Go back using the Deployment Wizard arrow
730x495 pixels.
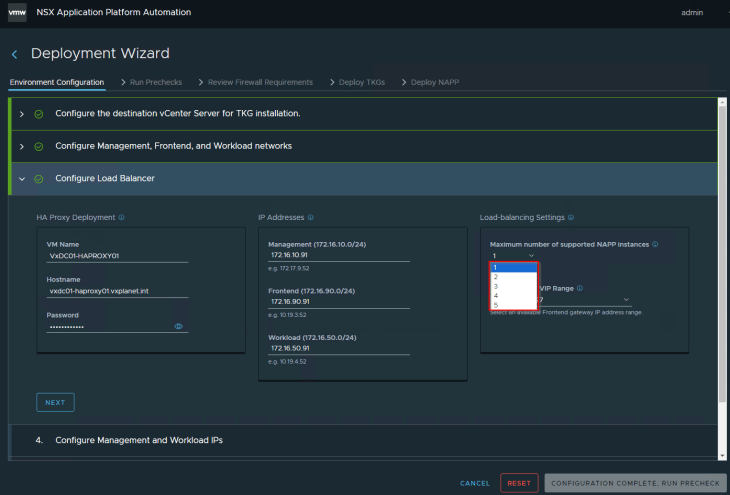click(x=14, y=54)
